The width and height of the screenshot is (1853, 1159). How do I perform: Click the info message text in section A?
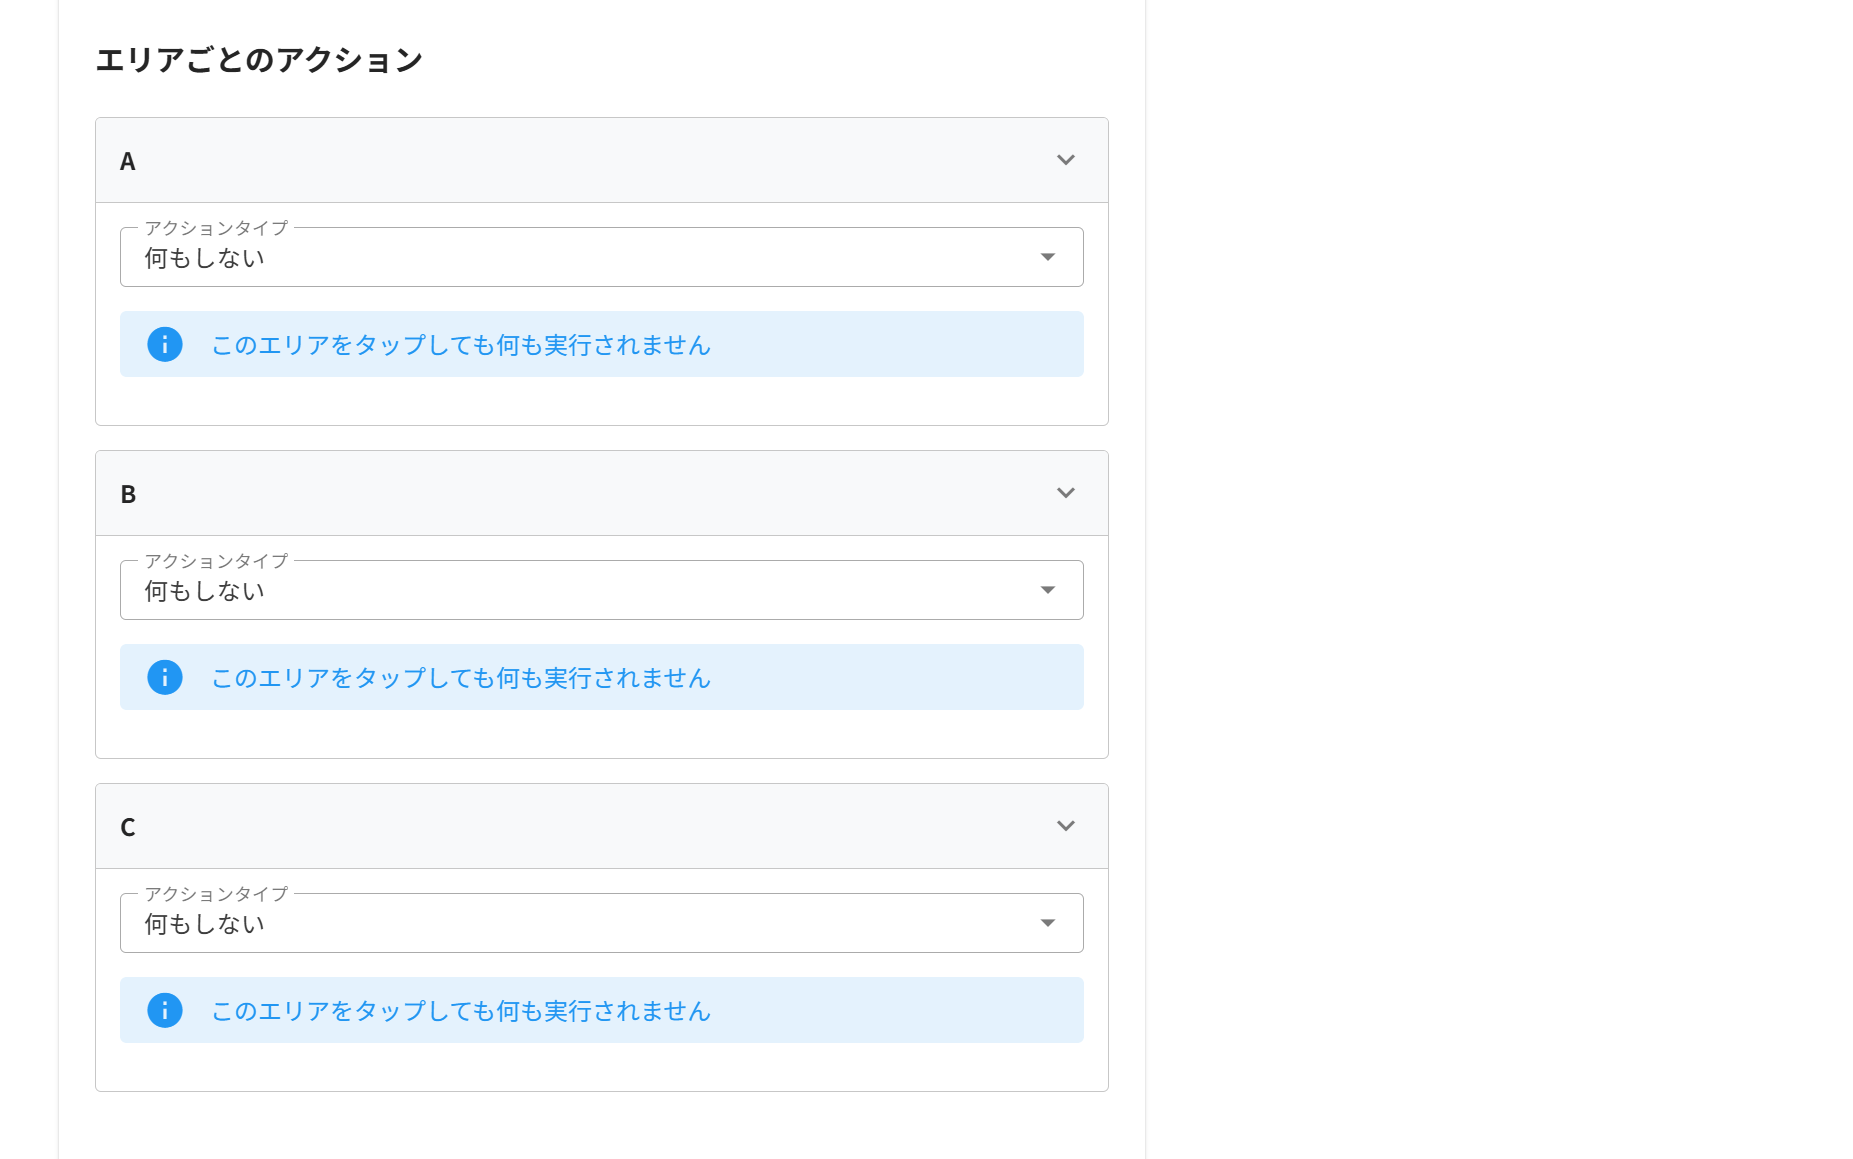[460, 345]
